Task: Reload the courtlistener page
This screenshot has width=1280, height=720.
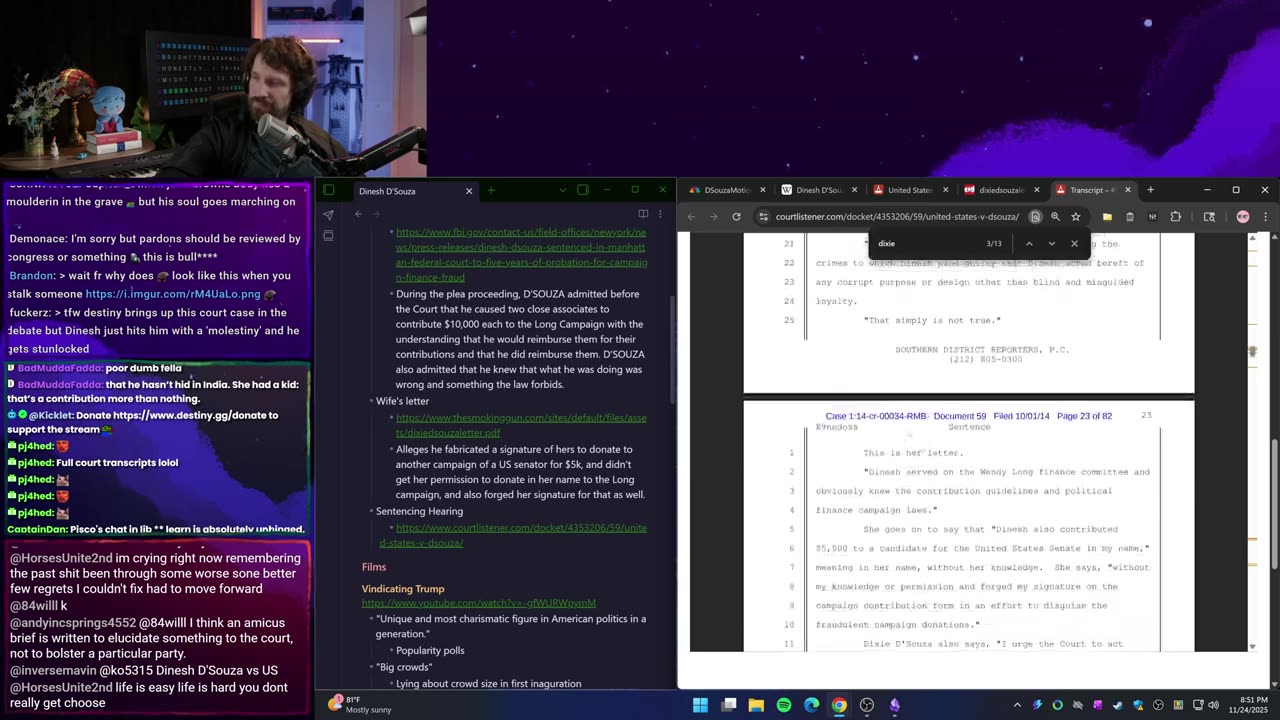Action: point(737,217)
